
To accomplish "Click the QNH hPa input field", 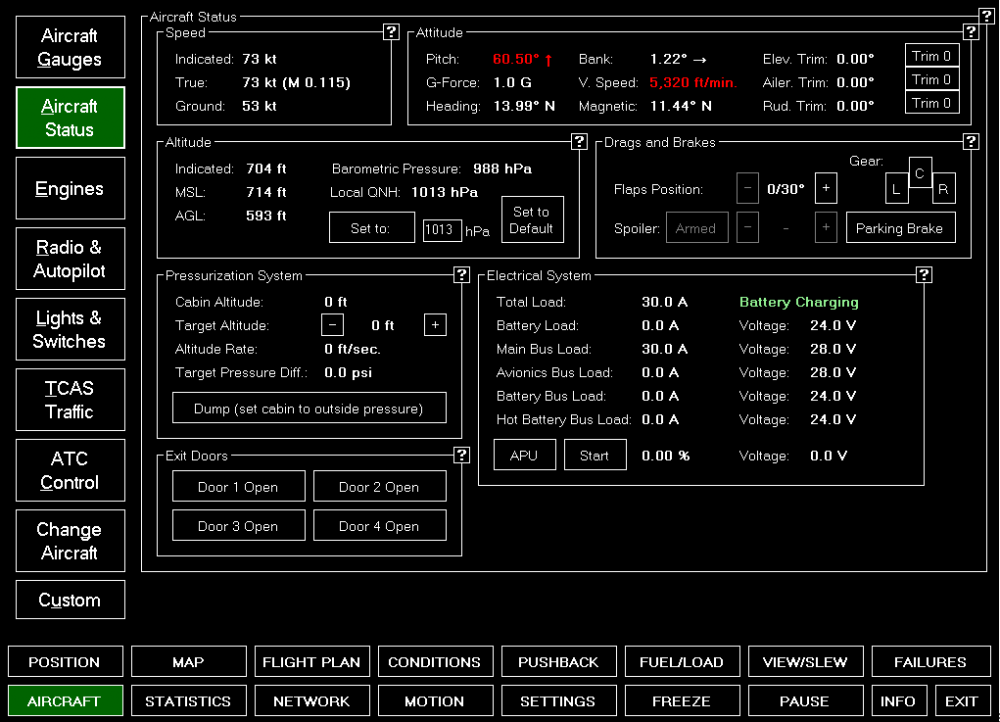I will (442, 230).
